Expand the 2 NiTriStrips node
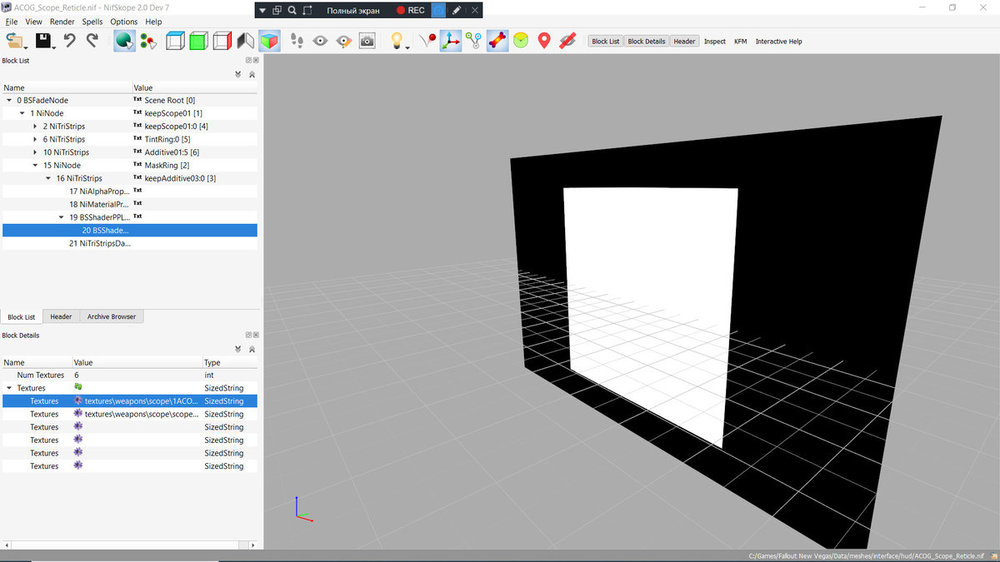 point(35,126)
